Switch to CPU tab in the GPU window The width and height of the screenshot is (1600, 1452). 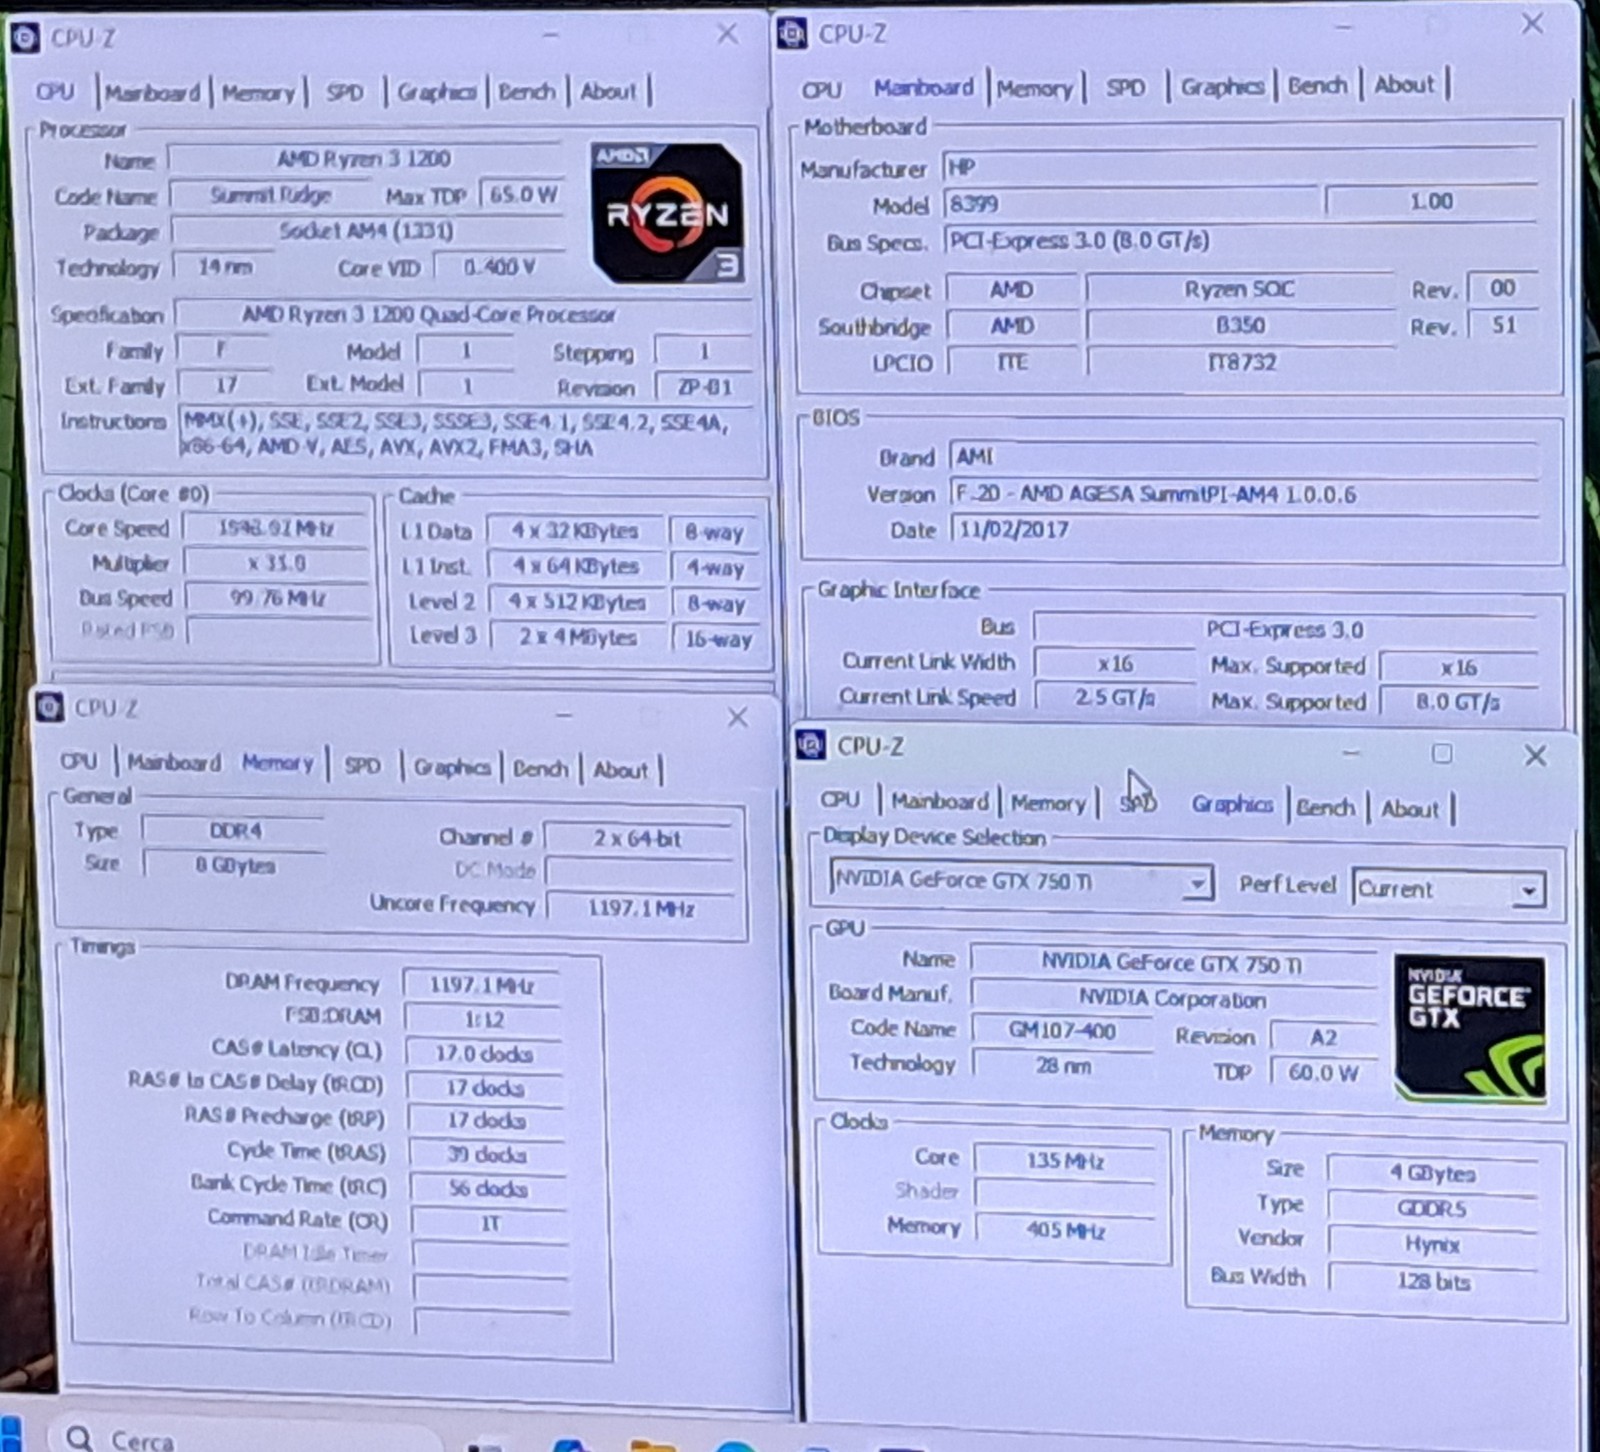tap(840, 800)
